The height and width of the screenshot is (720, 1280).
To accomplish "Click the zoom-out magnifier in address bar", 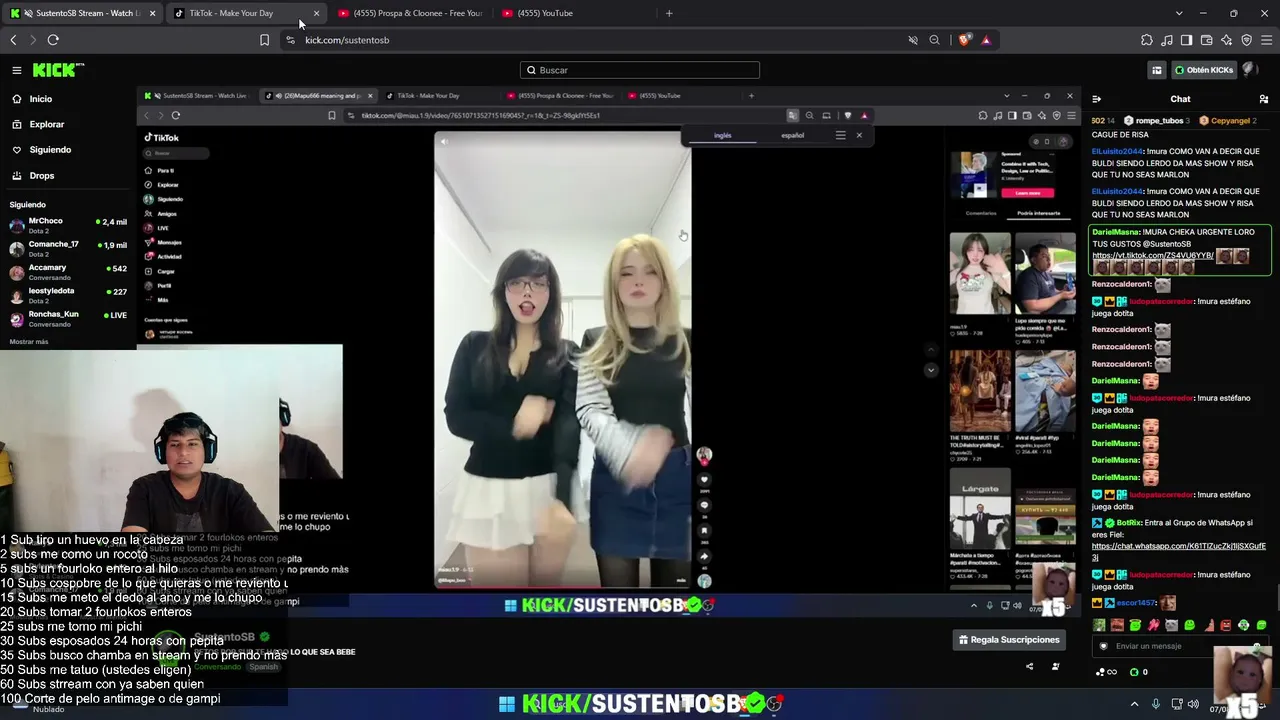I will [x=935, y=40].
